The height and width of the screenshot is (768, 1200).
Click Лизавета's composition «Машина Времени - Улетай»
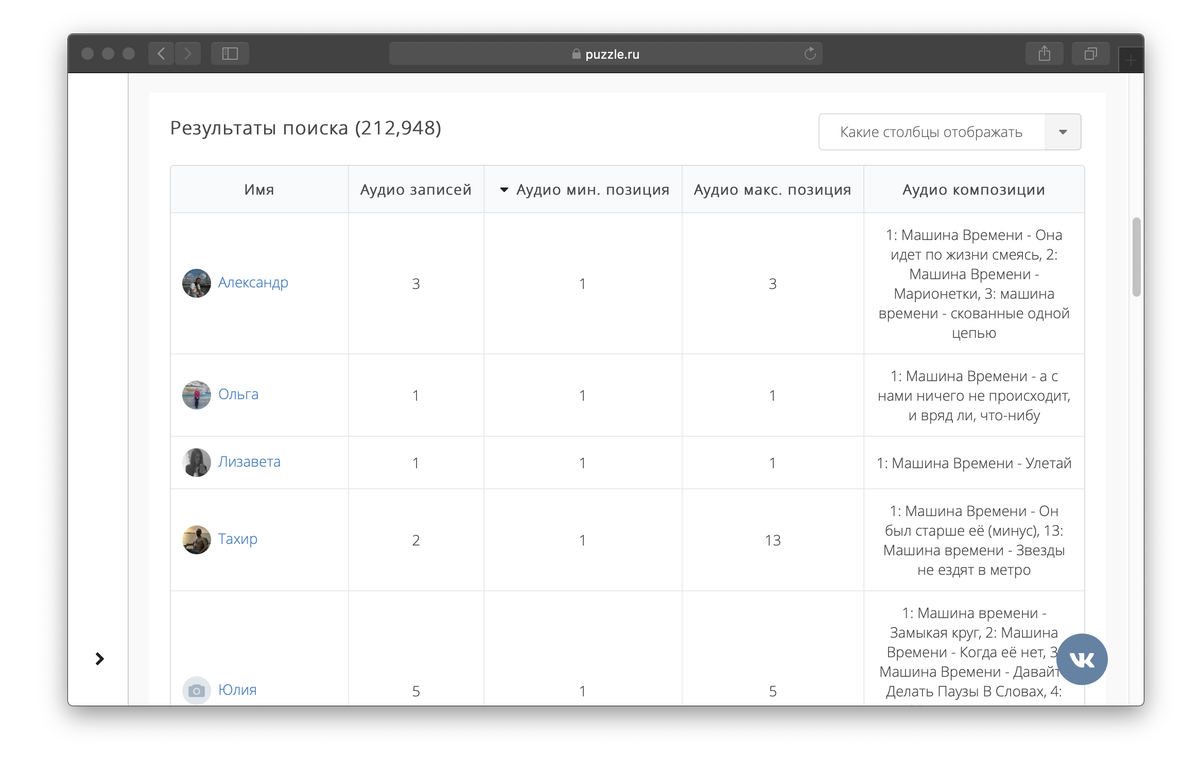click(x=974, y=463)
